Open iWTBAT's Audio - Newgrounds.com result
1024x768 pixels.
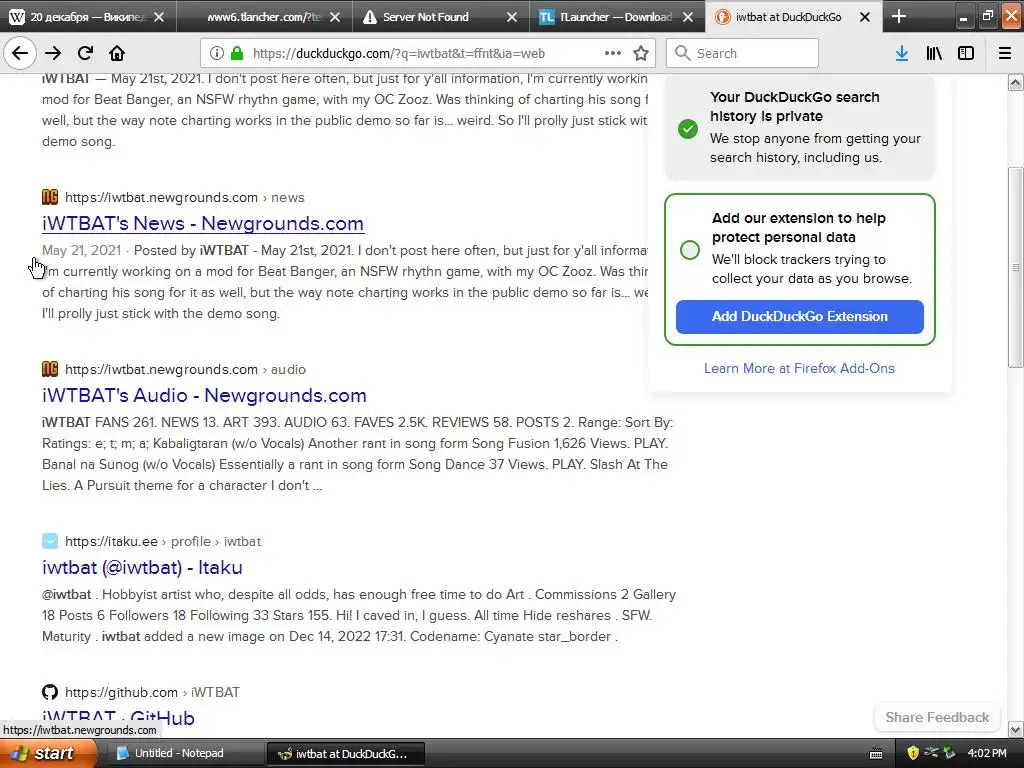[x=204, y=395]
